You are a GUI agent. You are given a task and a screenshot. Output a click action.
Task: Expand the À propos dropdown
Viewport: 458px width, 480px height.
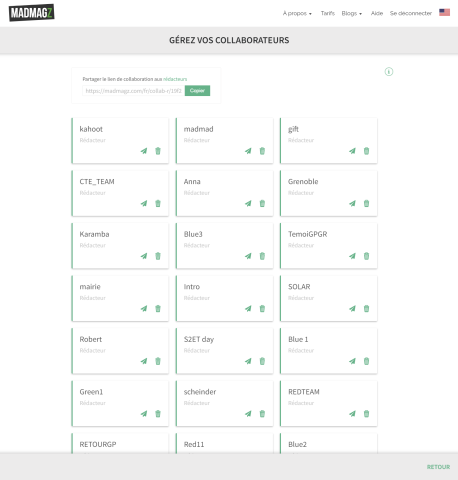(297, 13)
